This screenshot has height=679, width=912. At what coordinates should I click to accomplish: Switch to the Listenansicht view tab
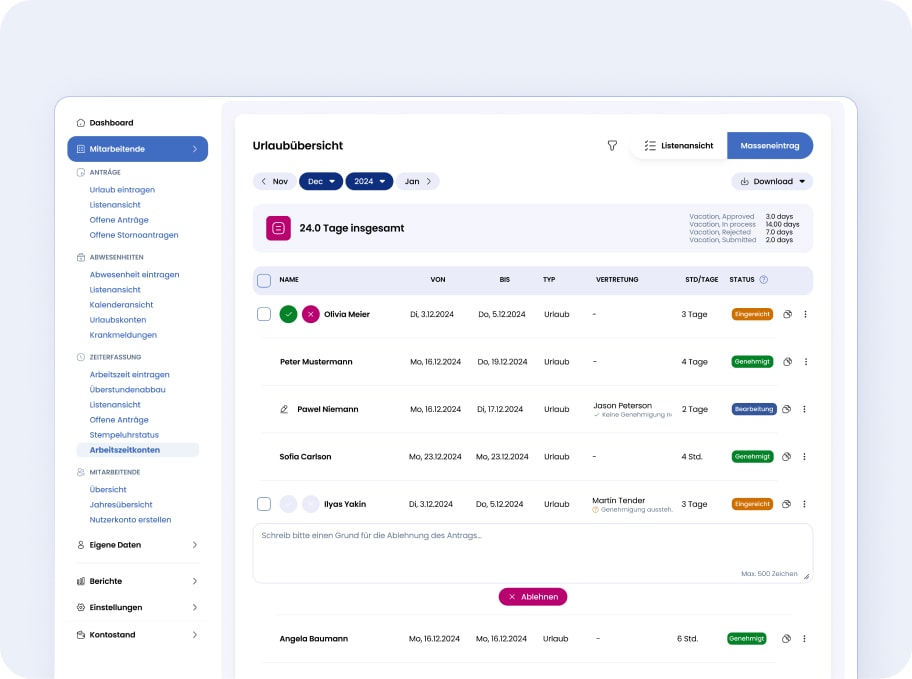click(x=679, y=146)
